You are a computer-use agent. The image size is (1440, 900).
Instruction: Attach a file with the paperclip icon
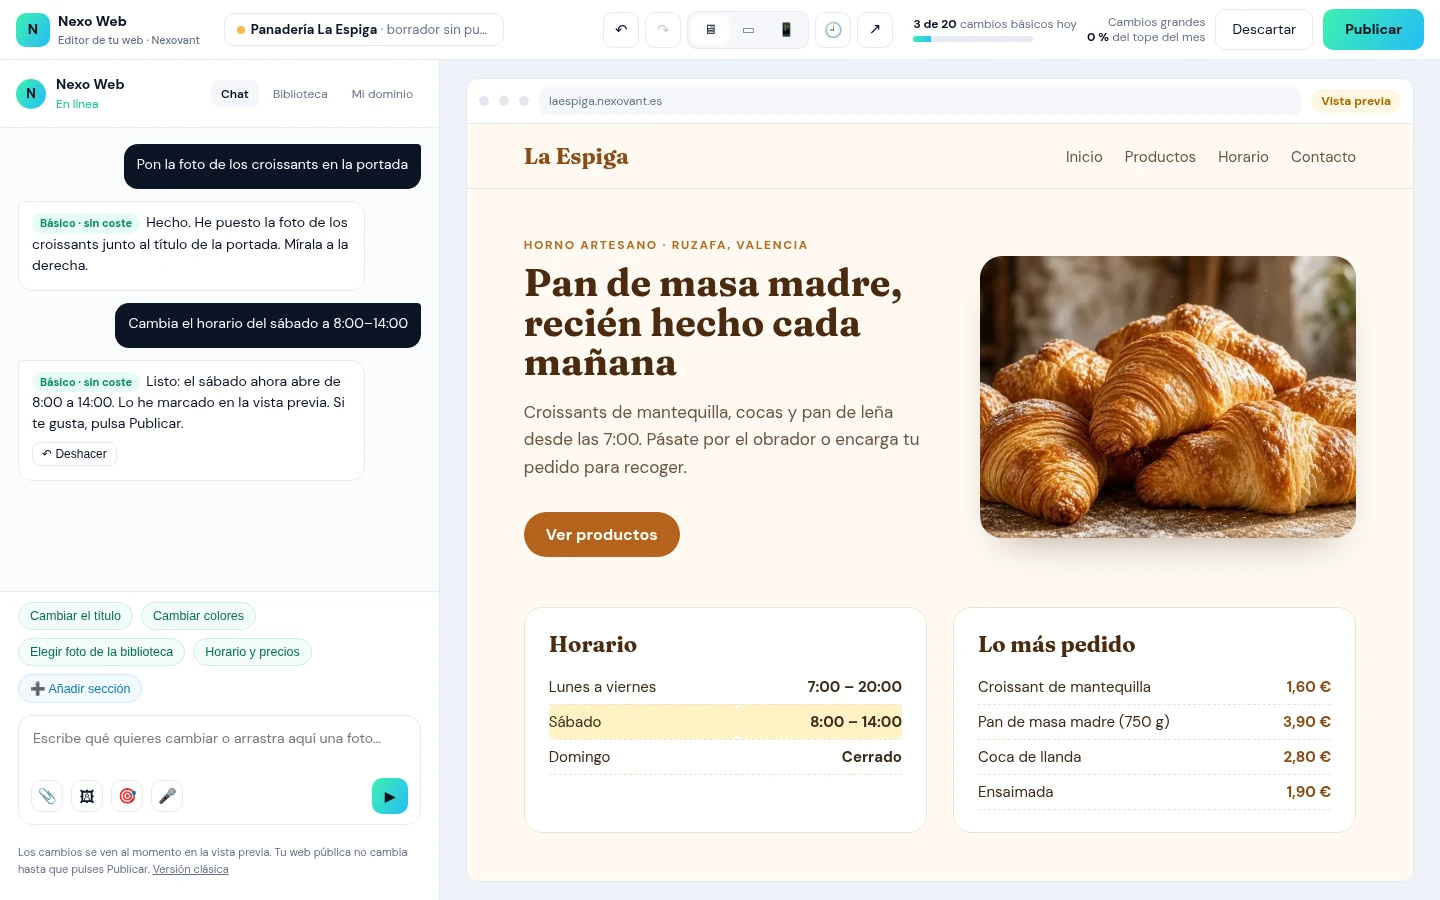47,796
